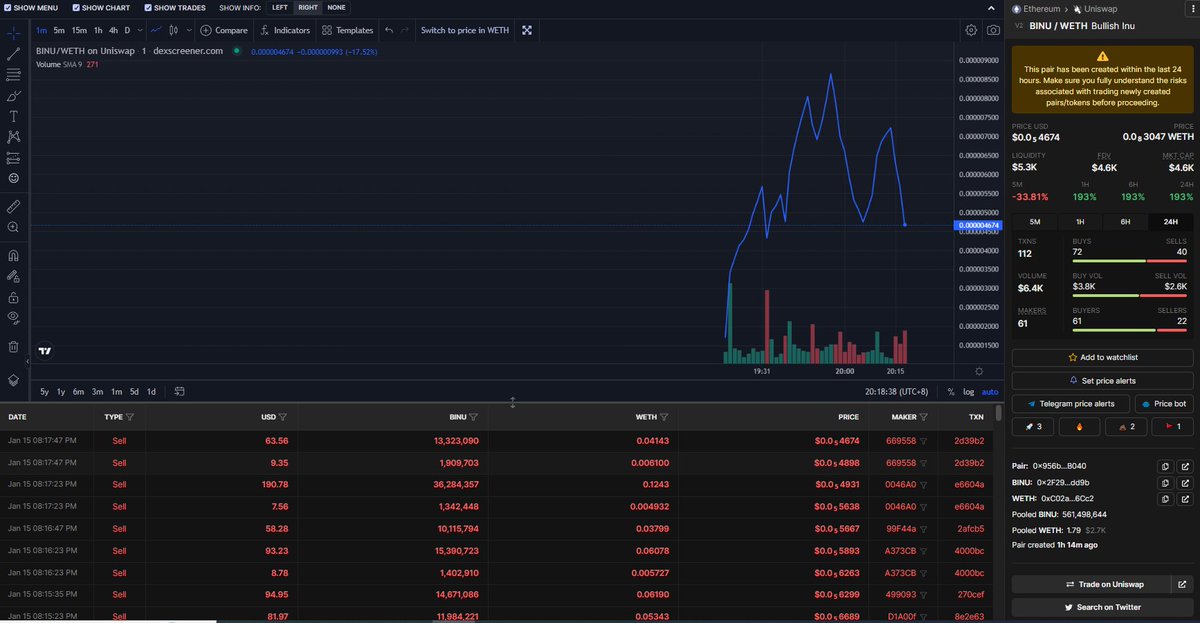Viewport: 1200px width, 623px height.
Task: Click the undo arrow in chart toolbar
Action: pos(389,30)
